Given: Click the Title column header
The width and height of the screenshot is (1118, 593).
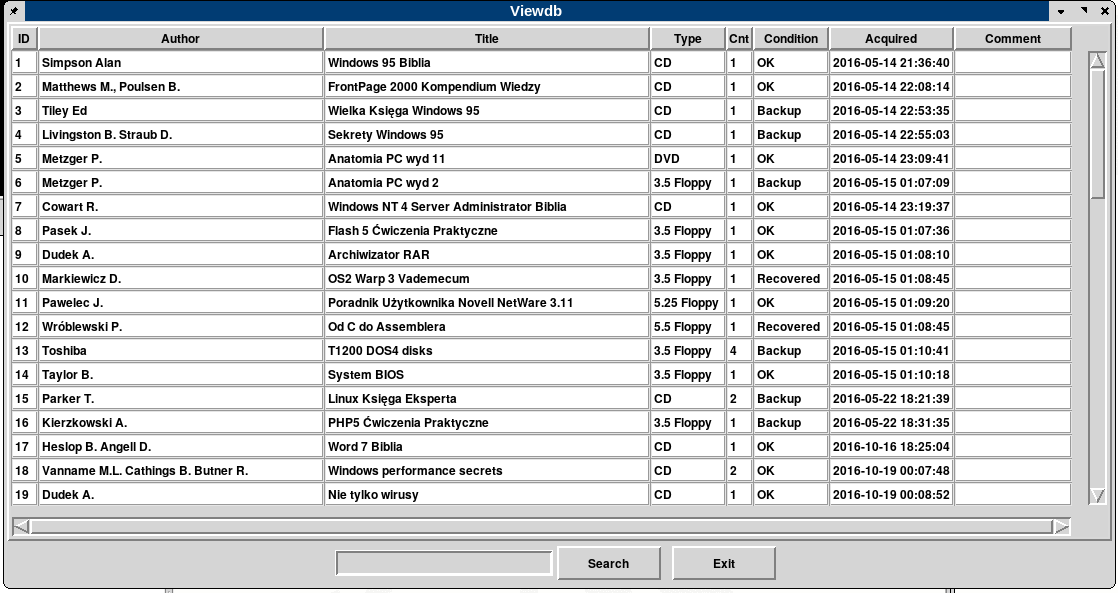Looking at the screenshot, I should 486,39.
